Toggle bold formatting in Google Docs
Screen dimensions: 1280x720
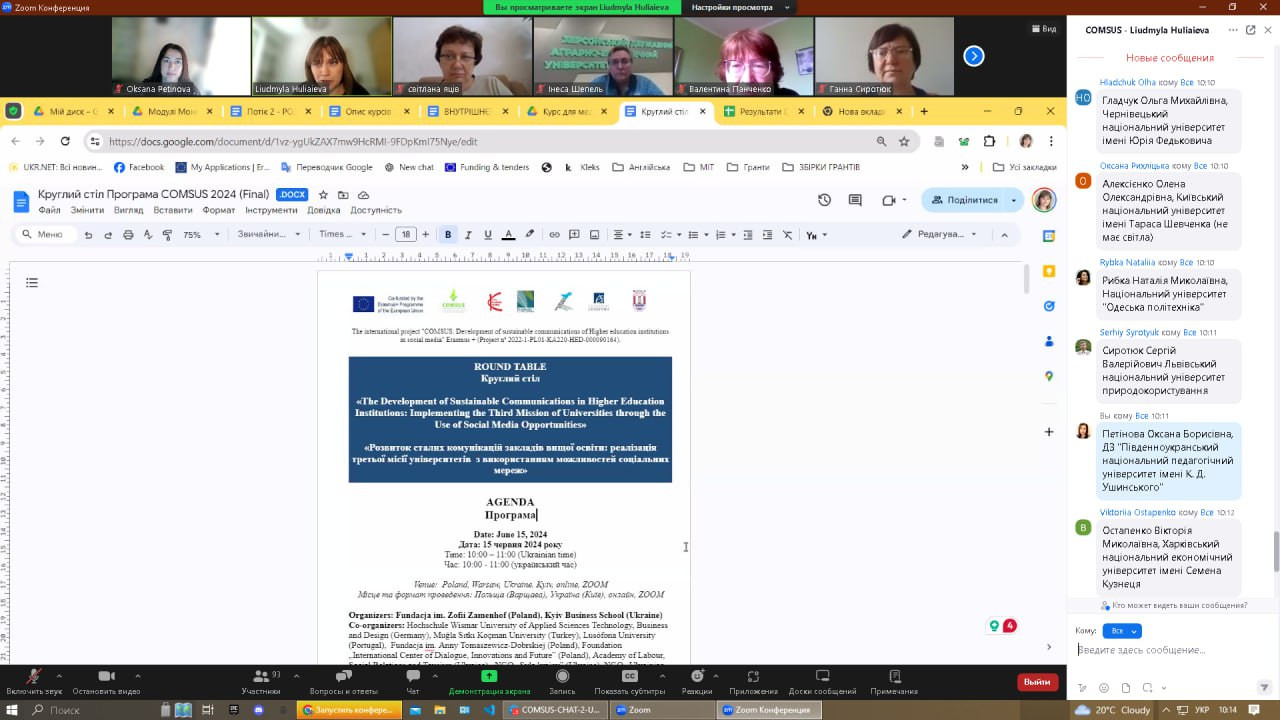tap(447, 235)
